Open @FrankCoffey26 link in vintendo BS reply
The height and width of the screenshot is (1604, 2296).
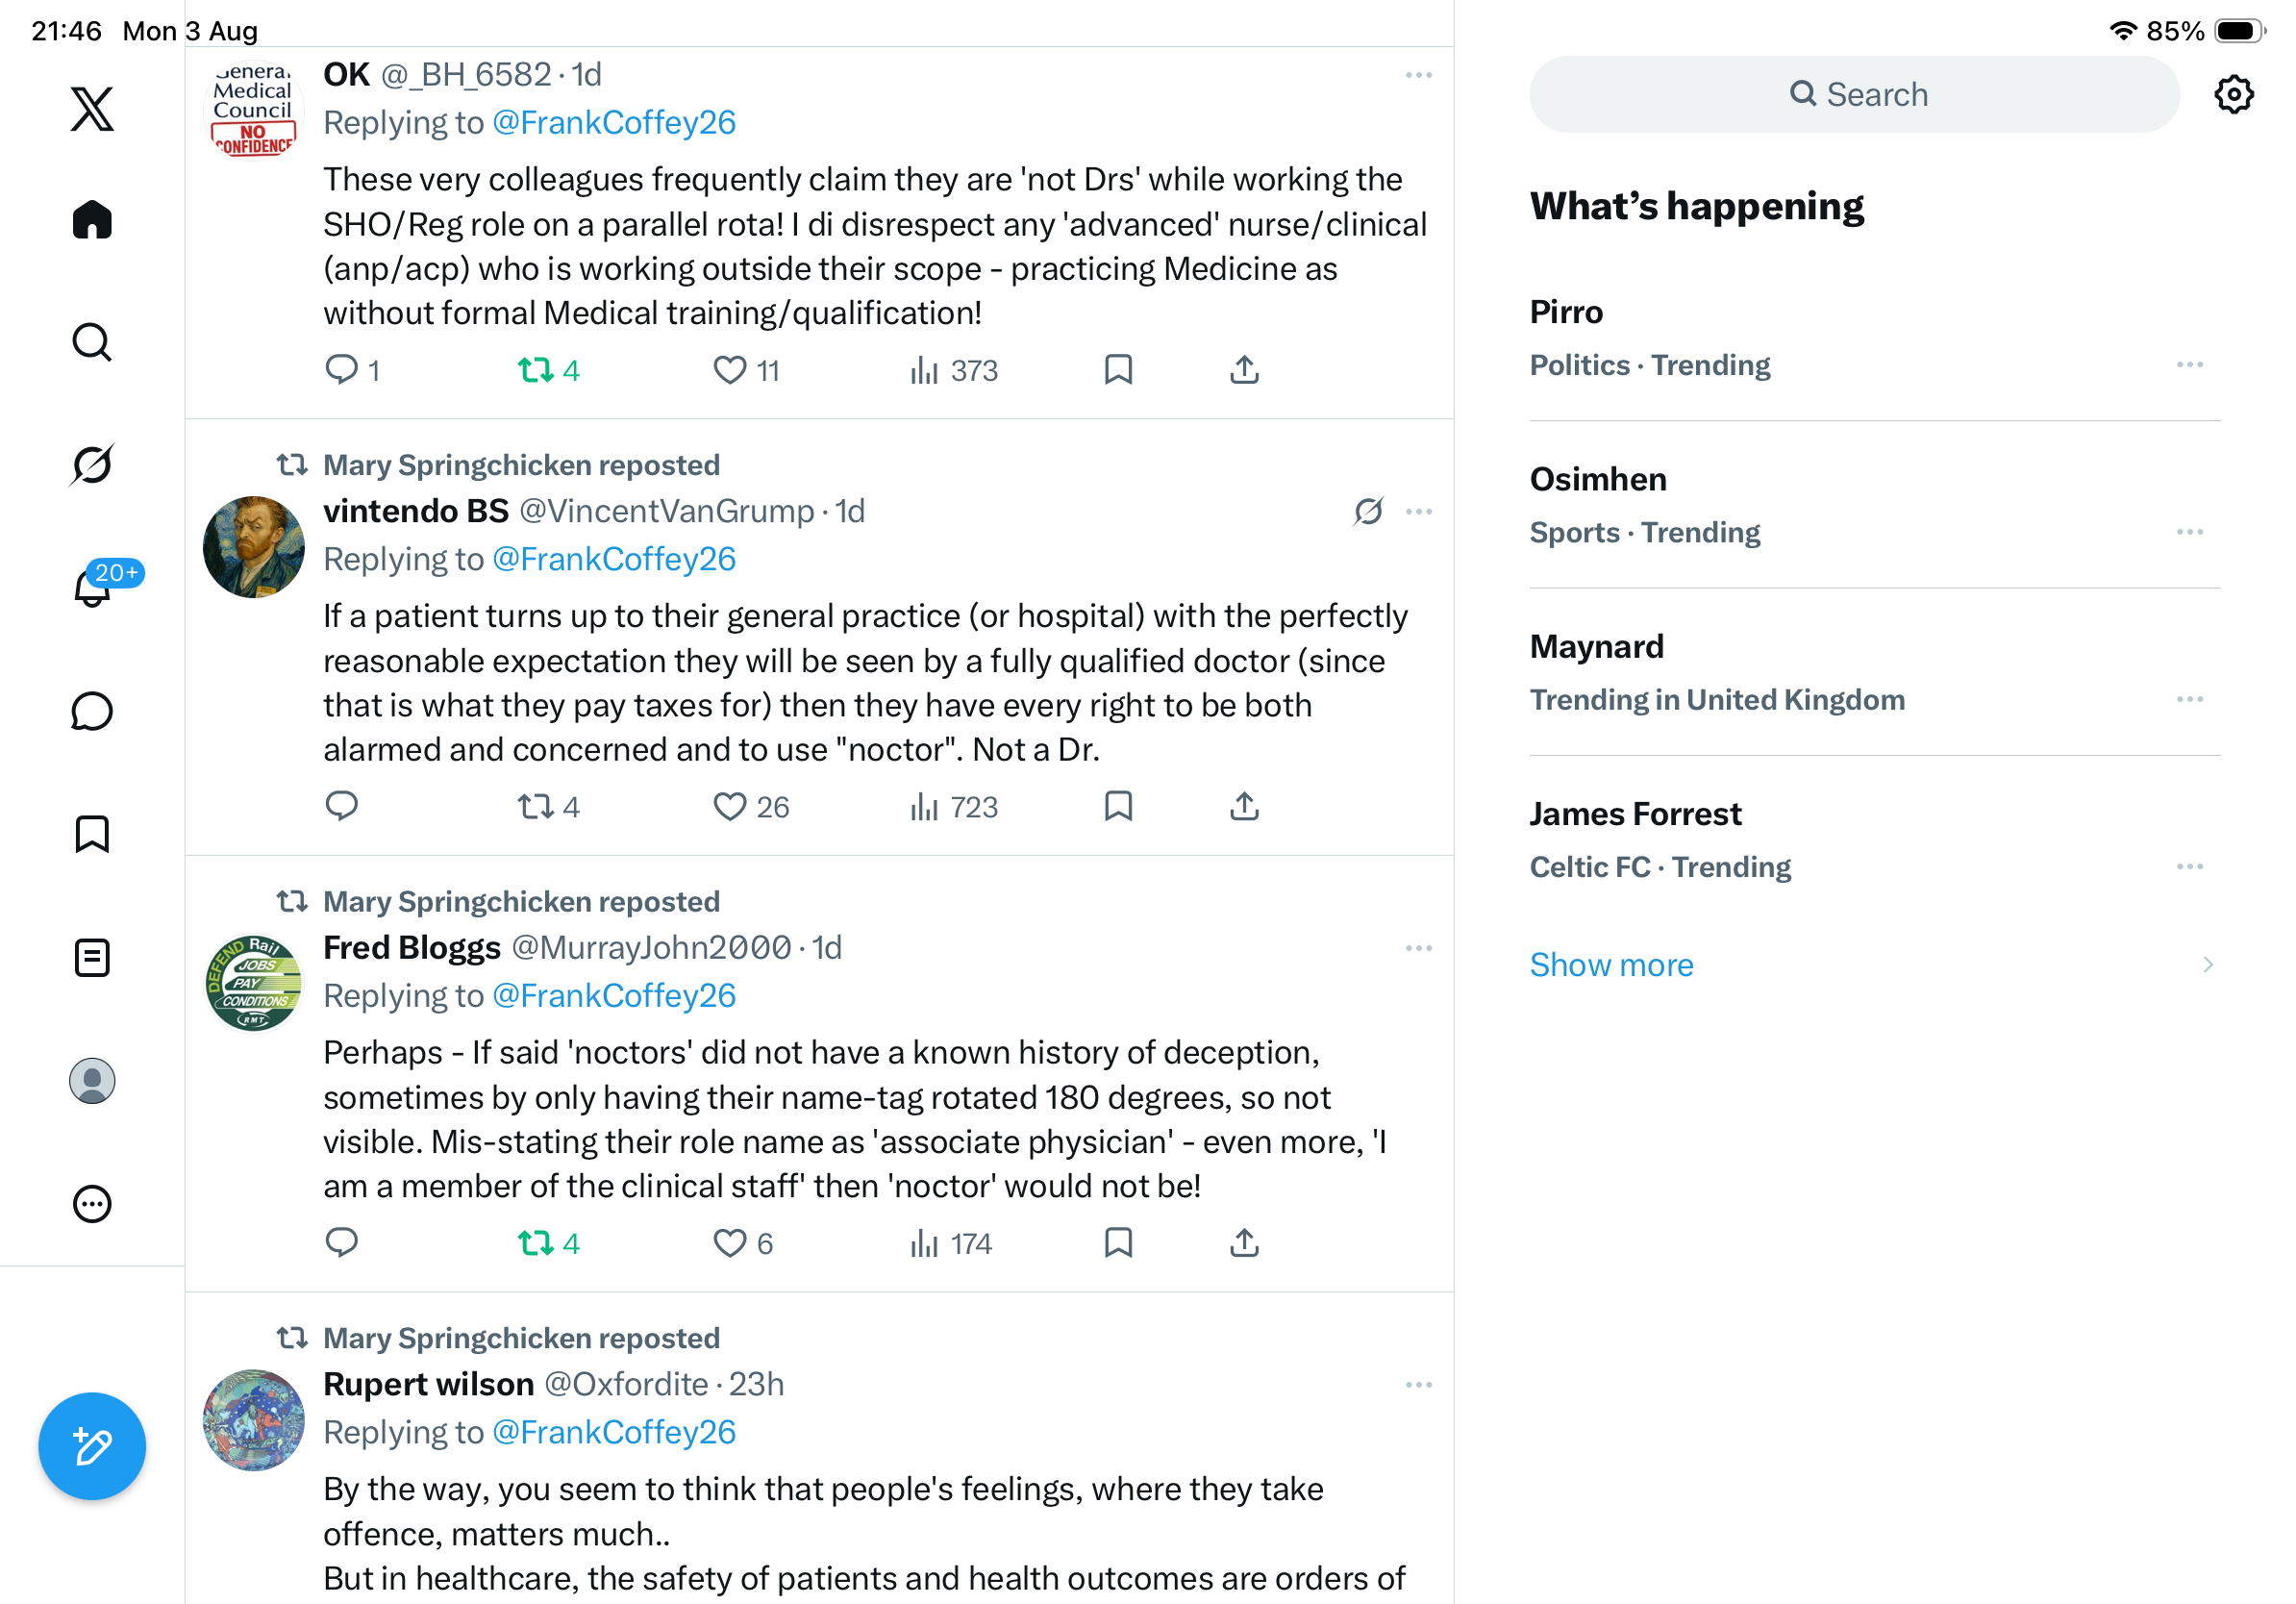614,559
